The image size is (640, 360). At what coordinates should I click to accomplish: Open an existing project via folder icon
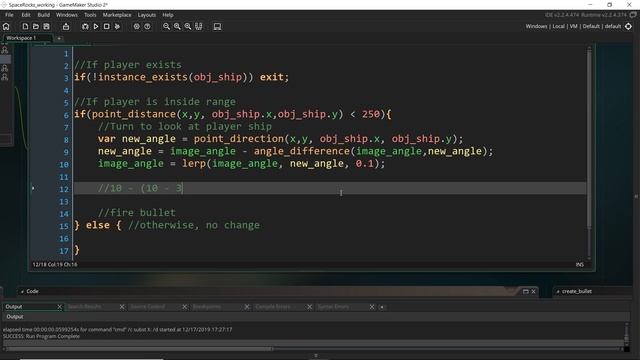36,27
